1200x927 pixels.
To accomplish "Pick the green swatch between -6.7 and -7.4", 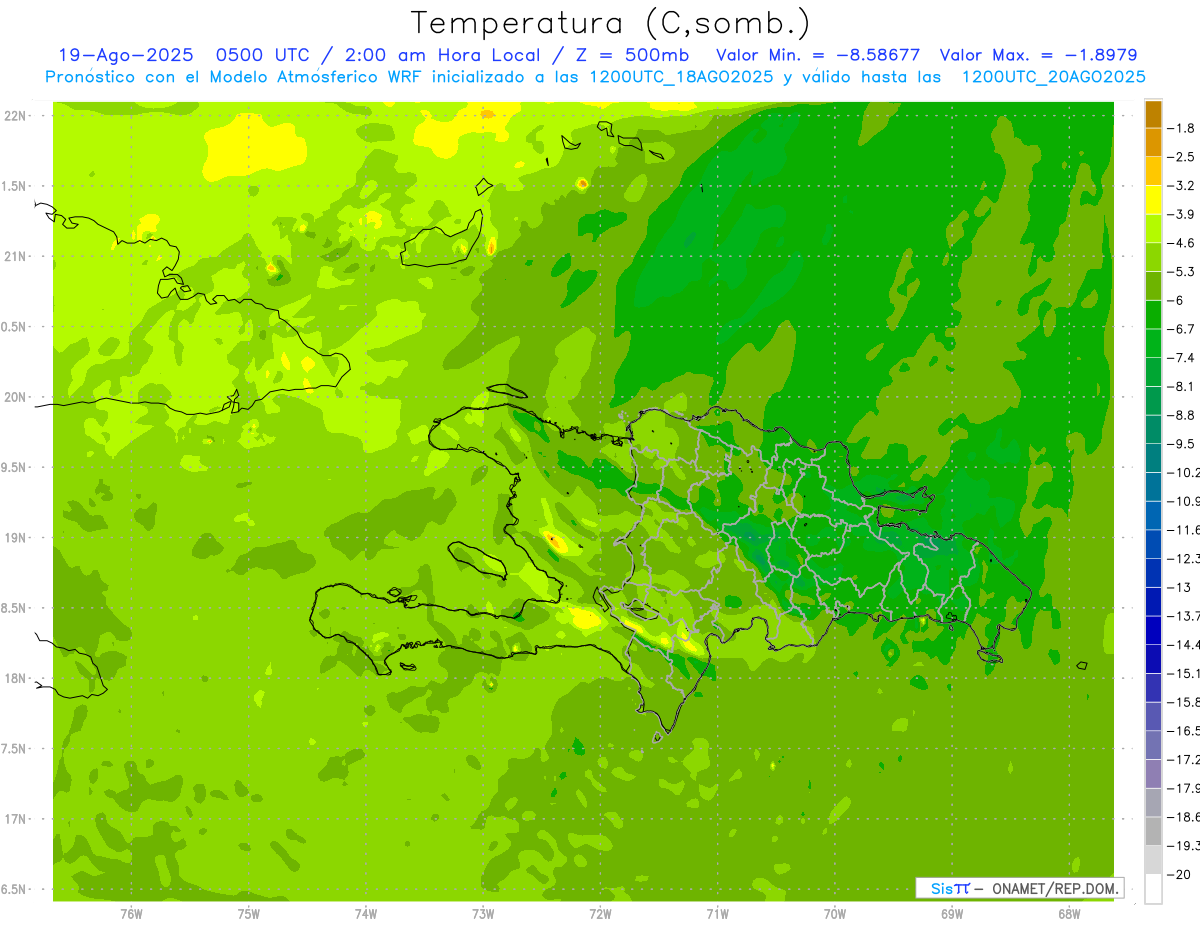I will 1153,343.
